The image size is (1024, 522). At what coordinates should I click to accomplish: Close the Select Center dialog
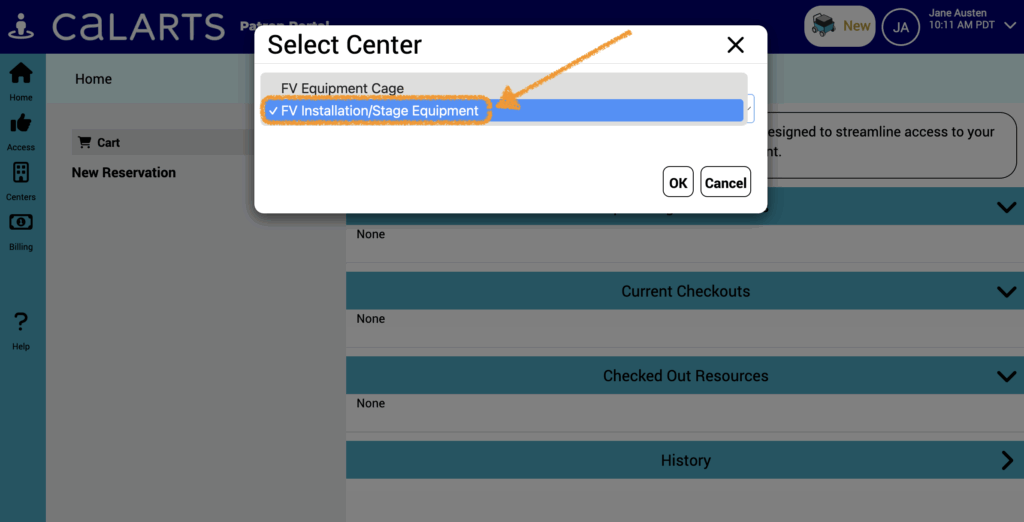click(735, 45)
